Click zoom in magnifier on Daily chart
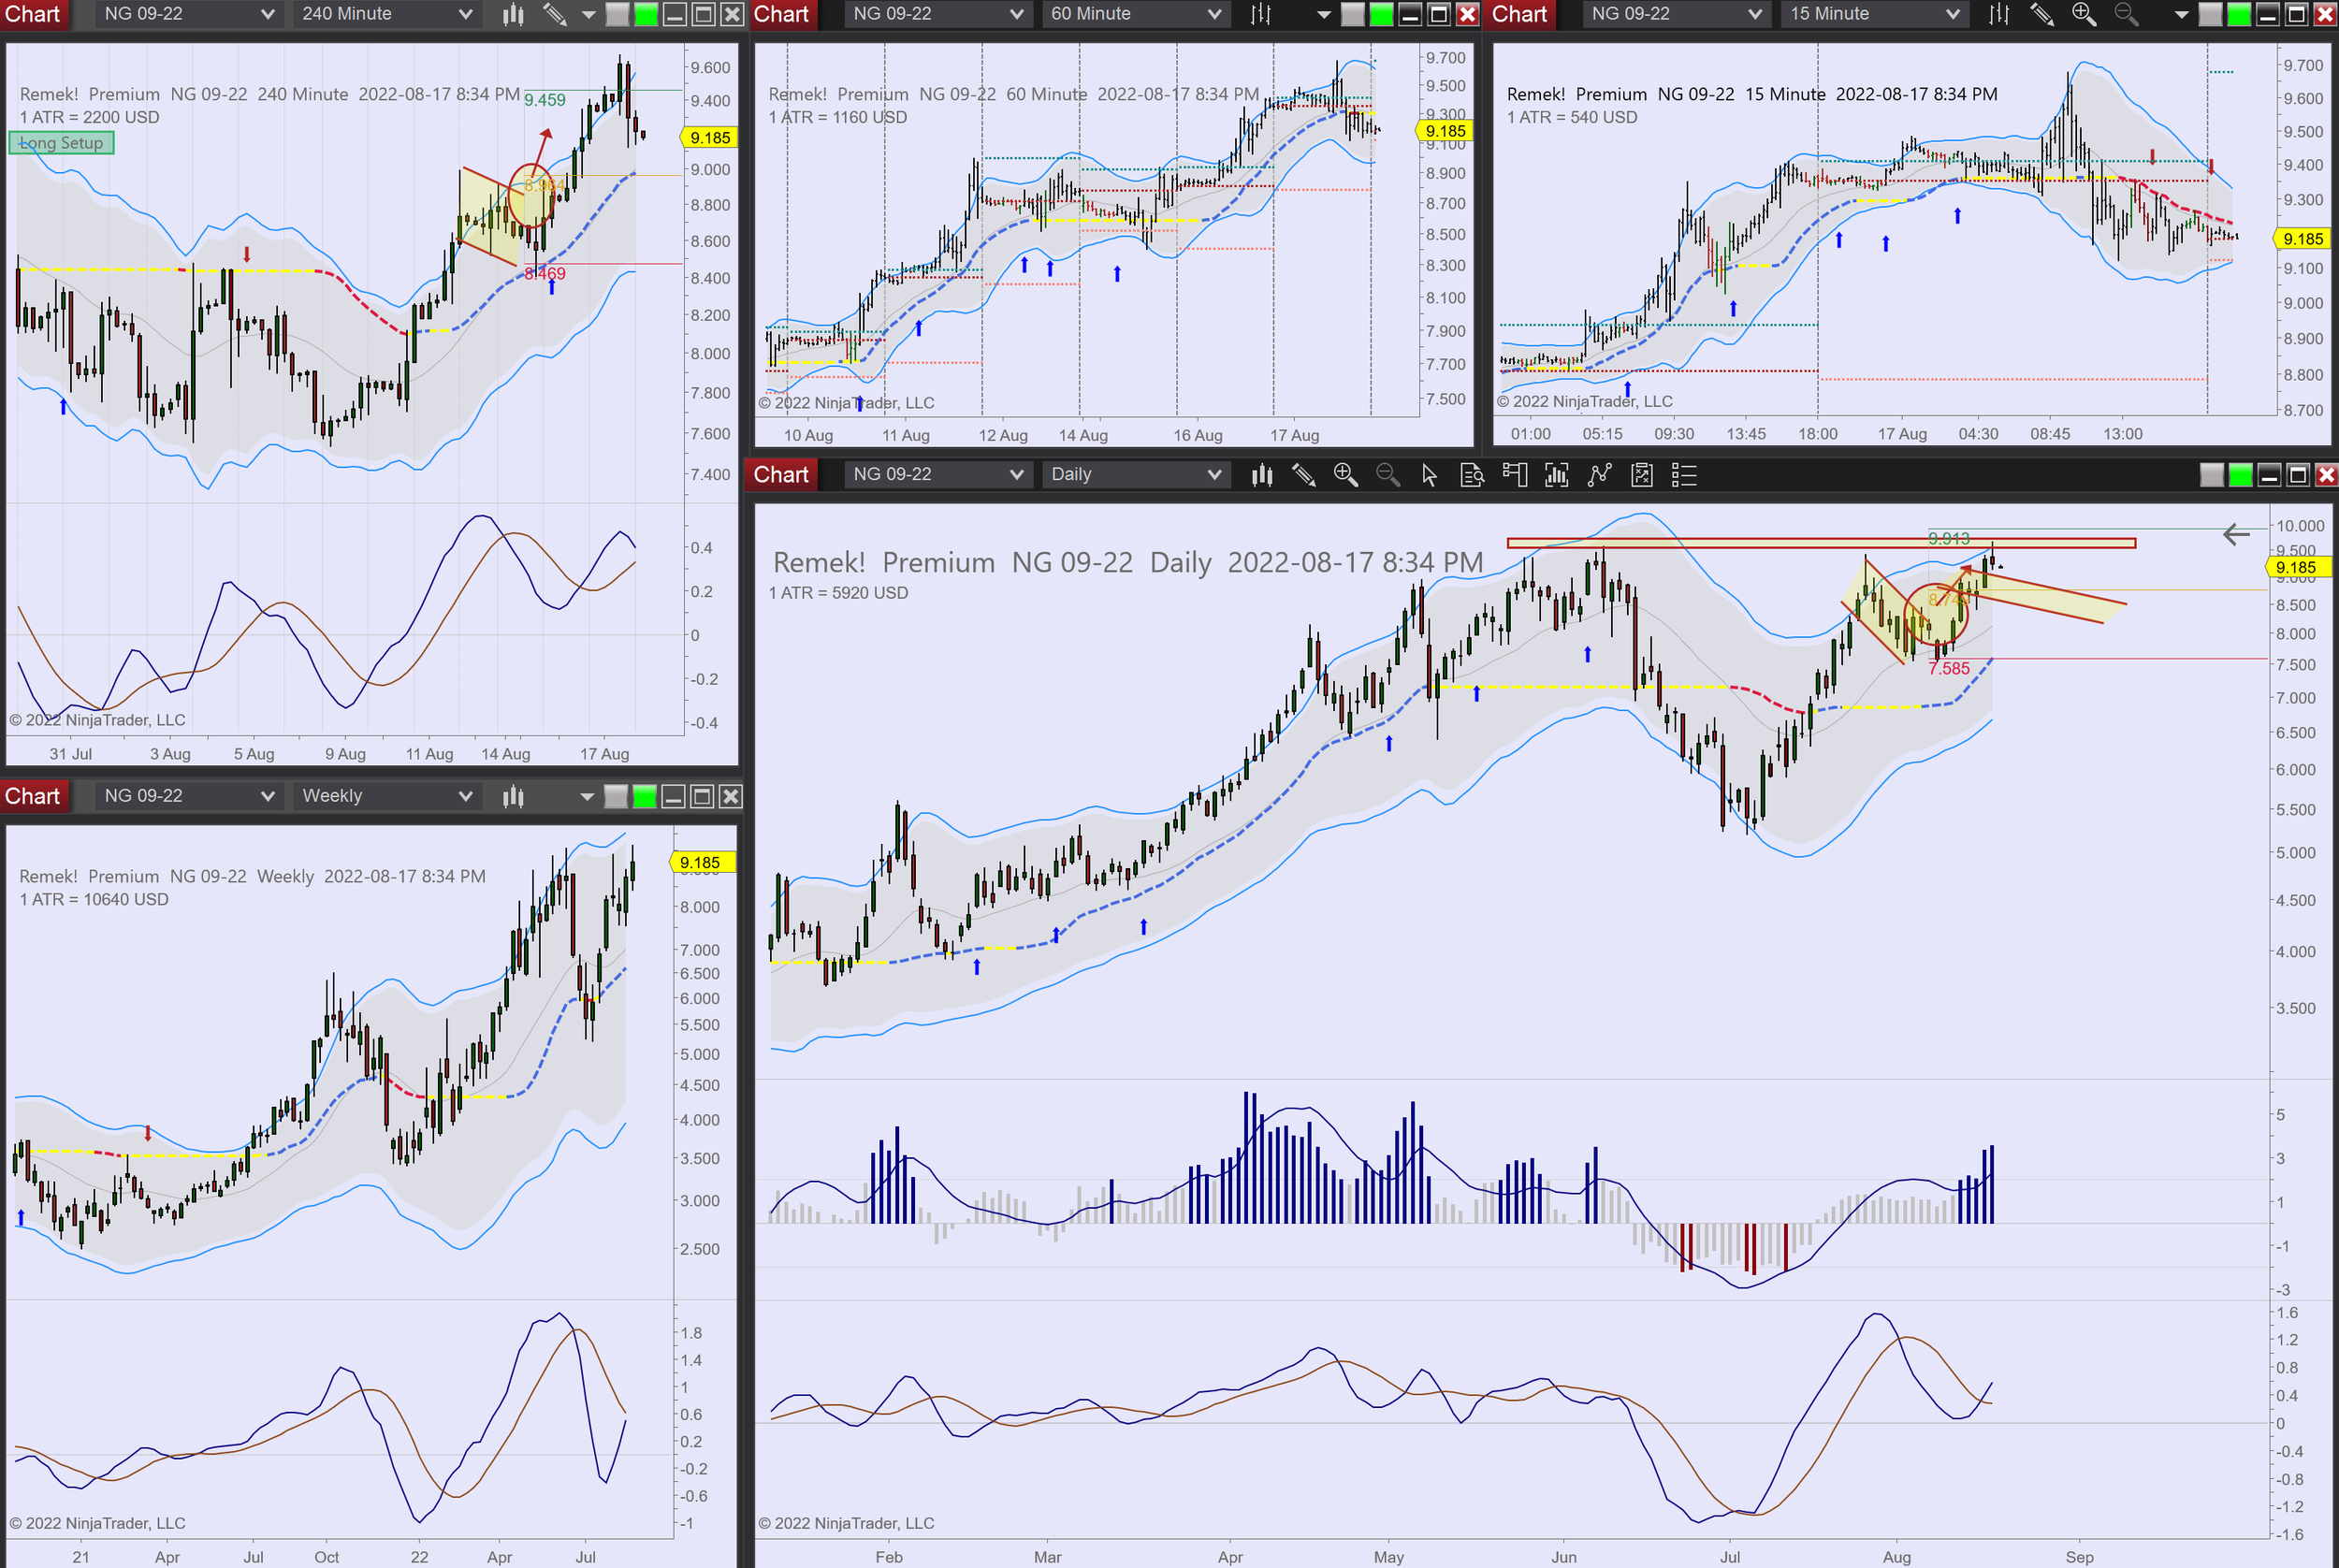Viewport: 2339px width, 1568px height. (1345, 475)
